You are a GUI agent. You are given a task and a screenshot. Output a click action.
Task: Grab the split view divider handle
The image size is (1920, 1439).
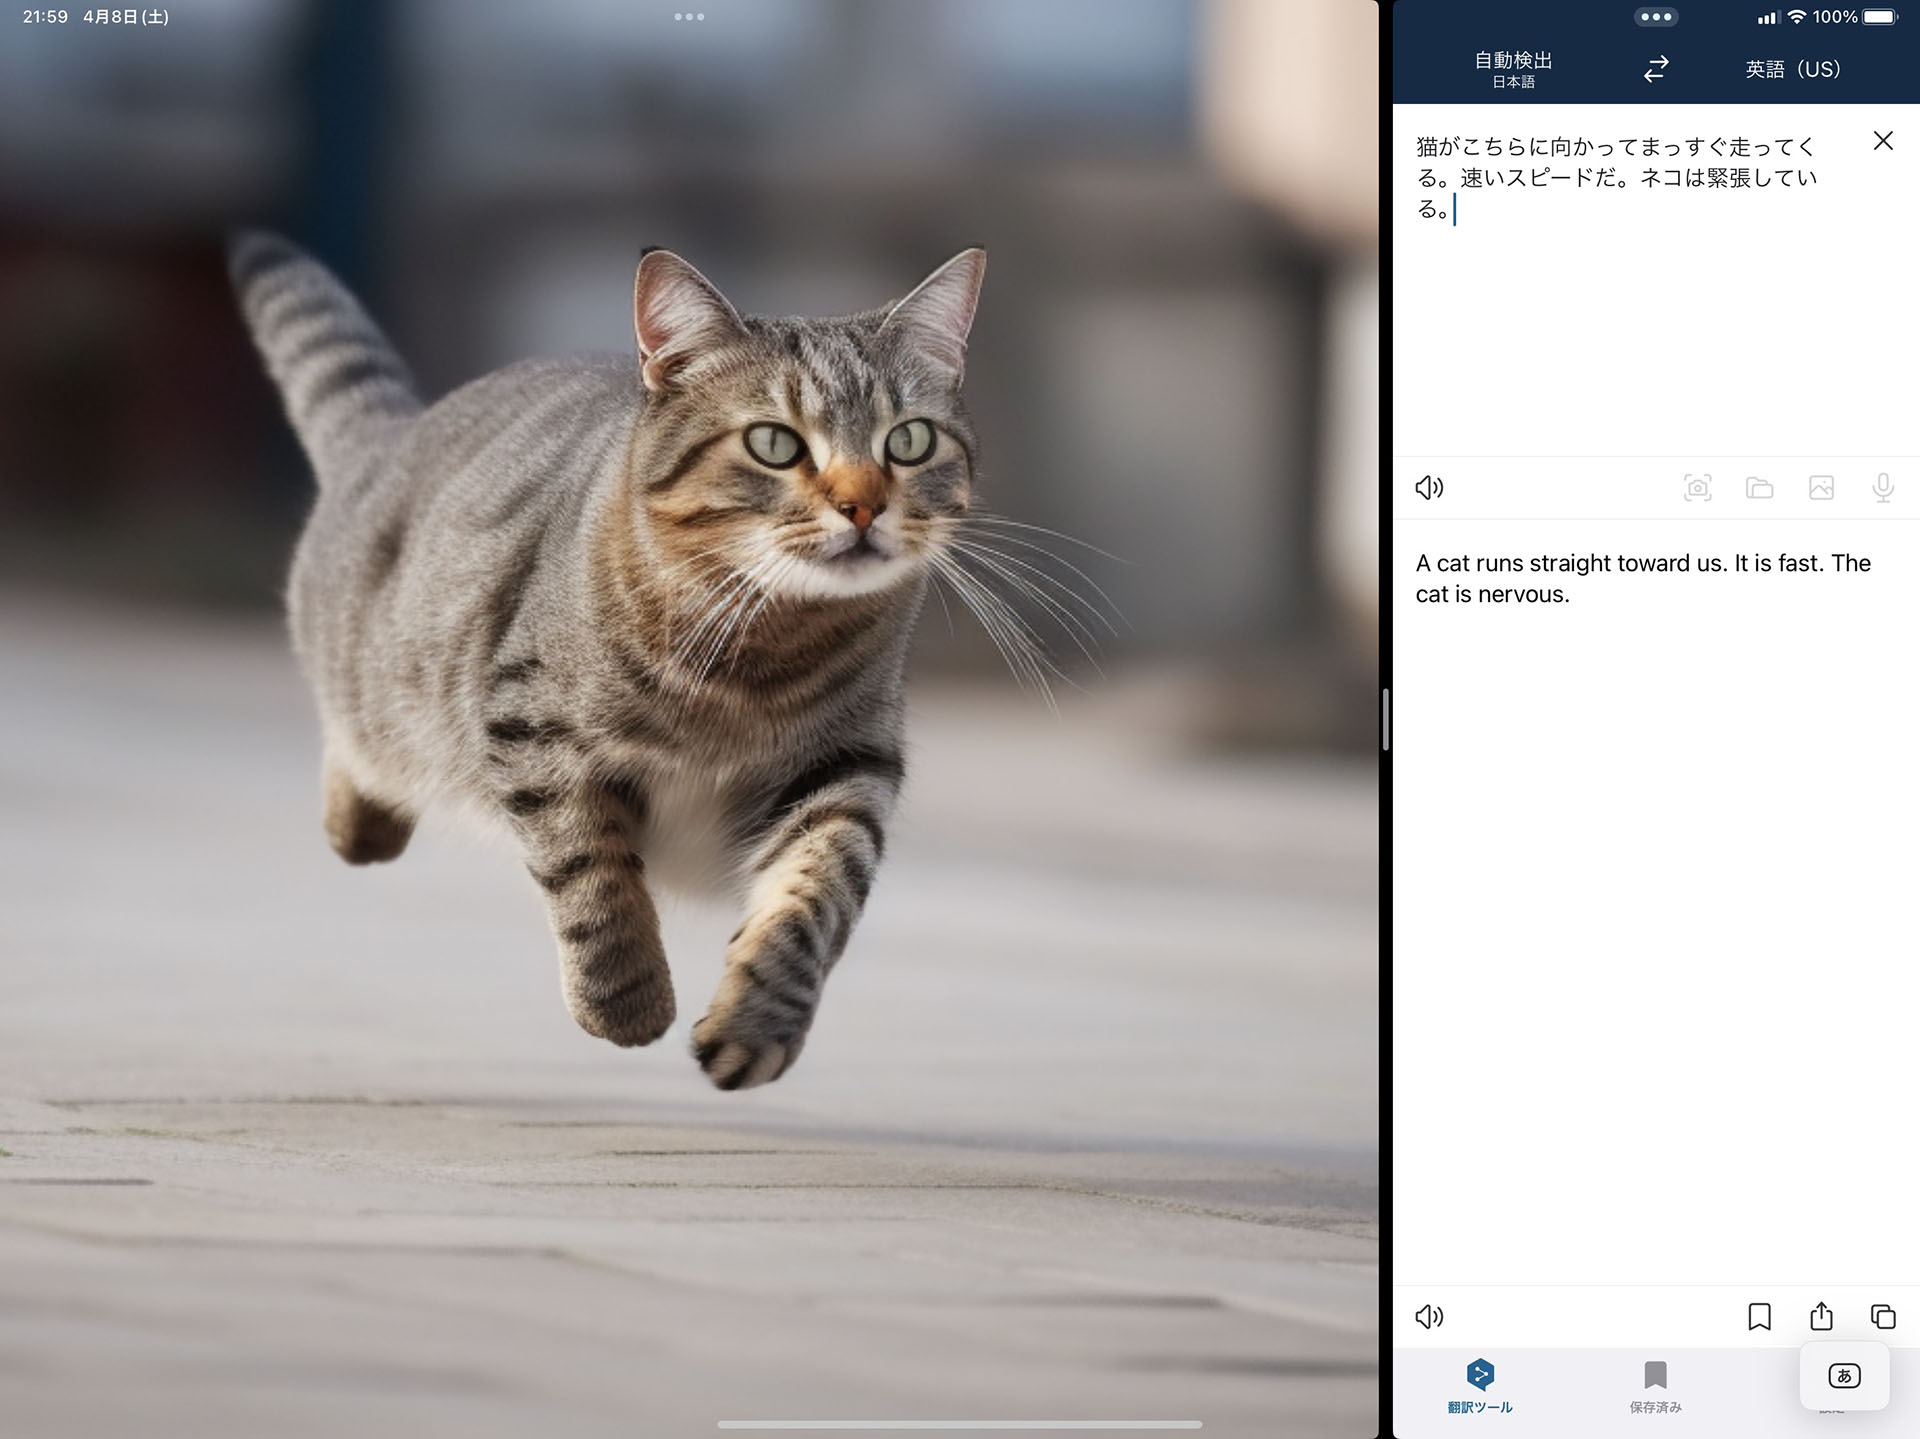1385,719
